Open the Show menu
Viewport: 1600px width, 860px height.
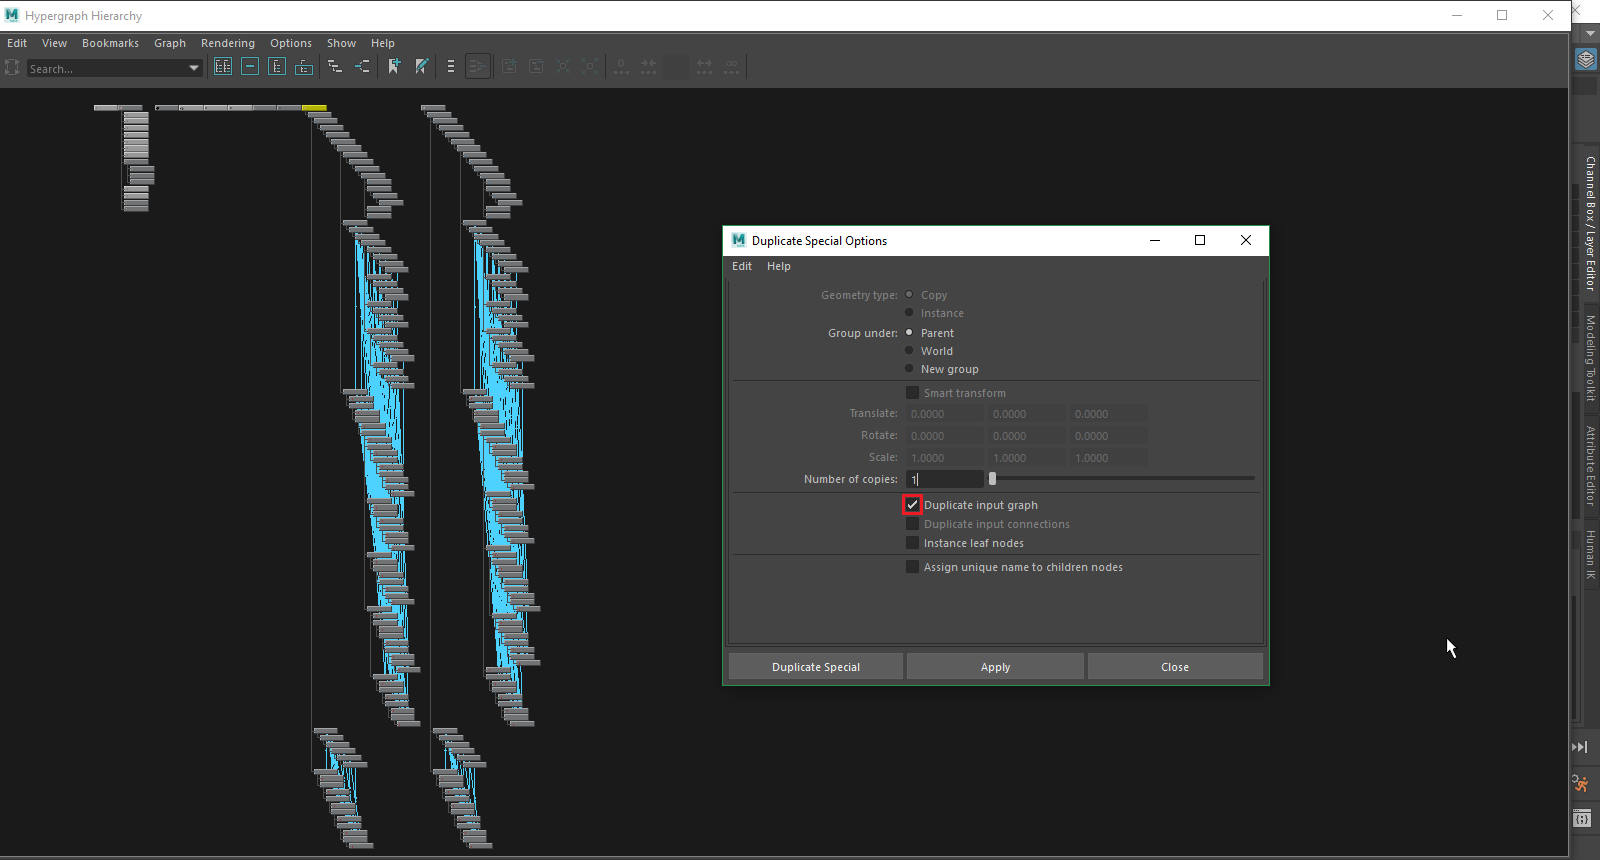tap(341, 43)
